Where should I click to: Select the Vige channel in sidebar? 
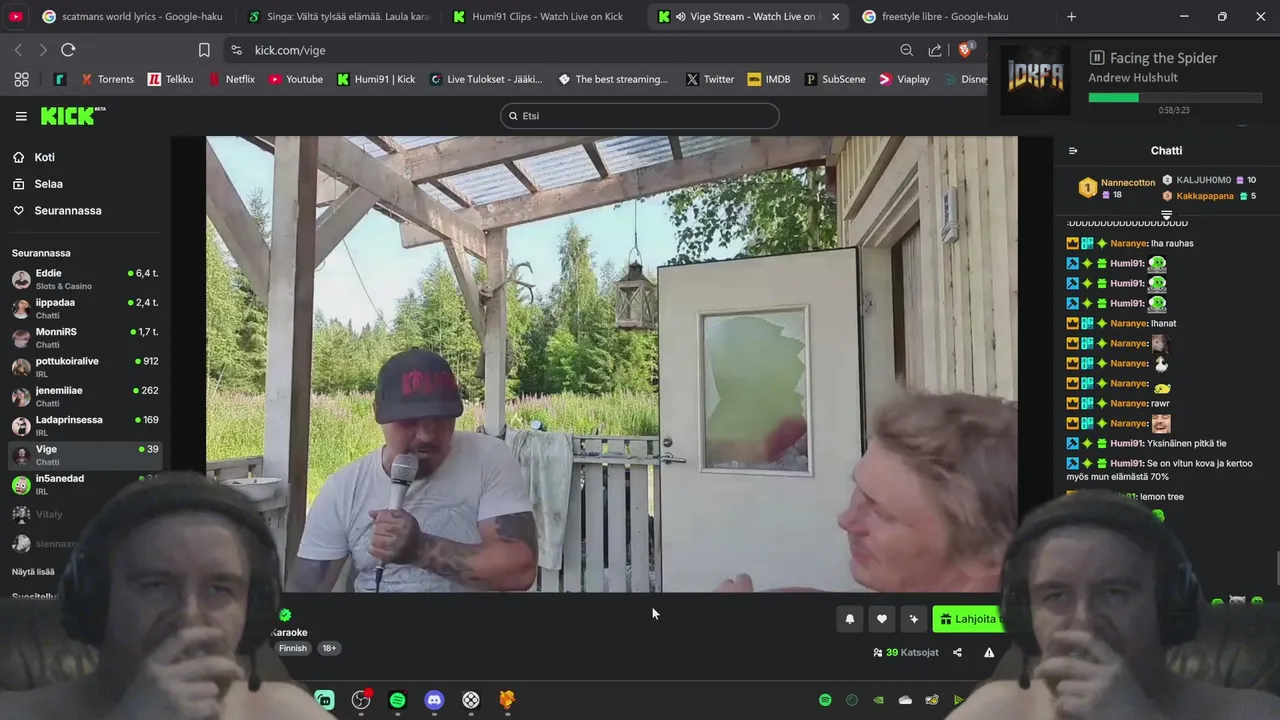[x=85, y=455]
